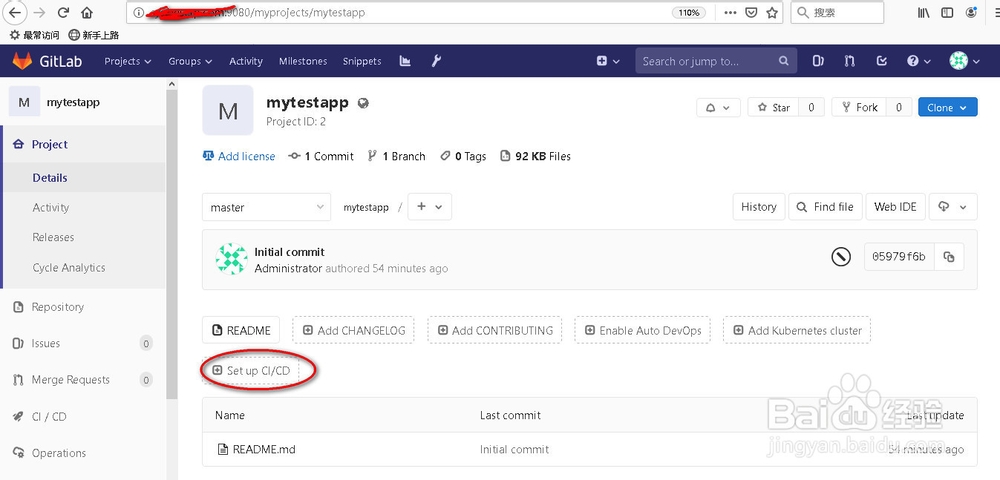Star the mytestapp project

click(x=774, y=108)
